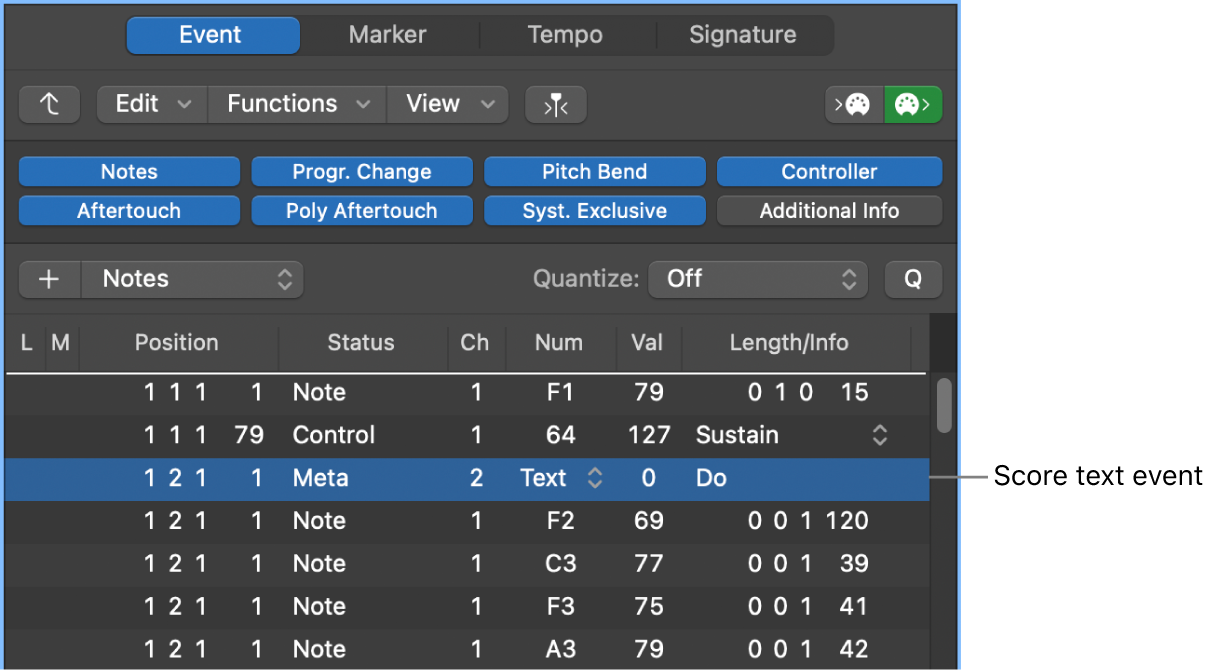
Task: Click the Additional Info button
Action: 829,210
